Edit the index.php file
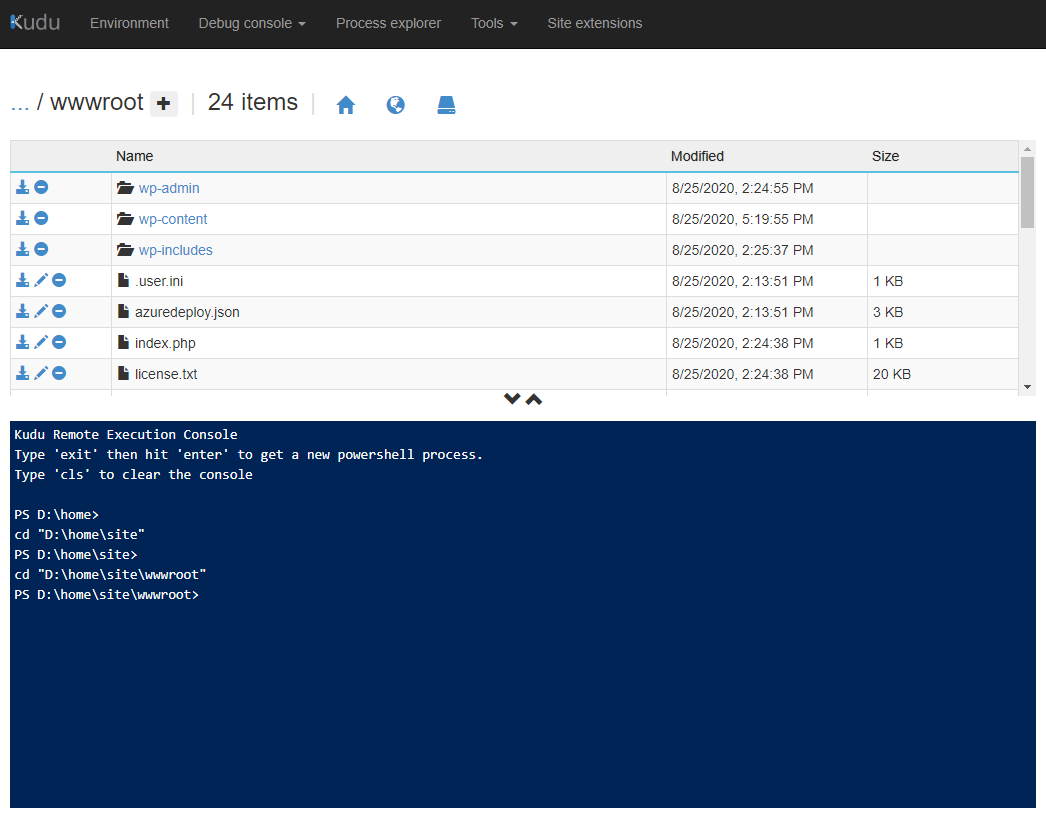The width and height of the screenshot is (1046, 817). click(41, 342)
